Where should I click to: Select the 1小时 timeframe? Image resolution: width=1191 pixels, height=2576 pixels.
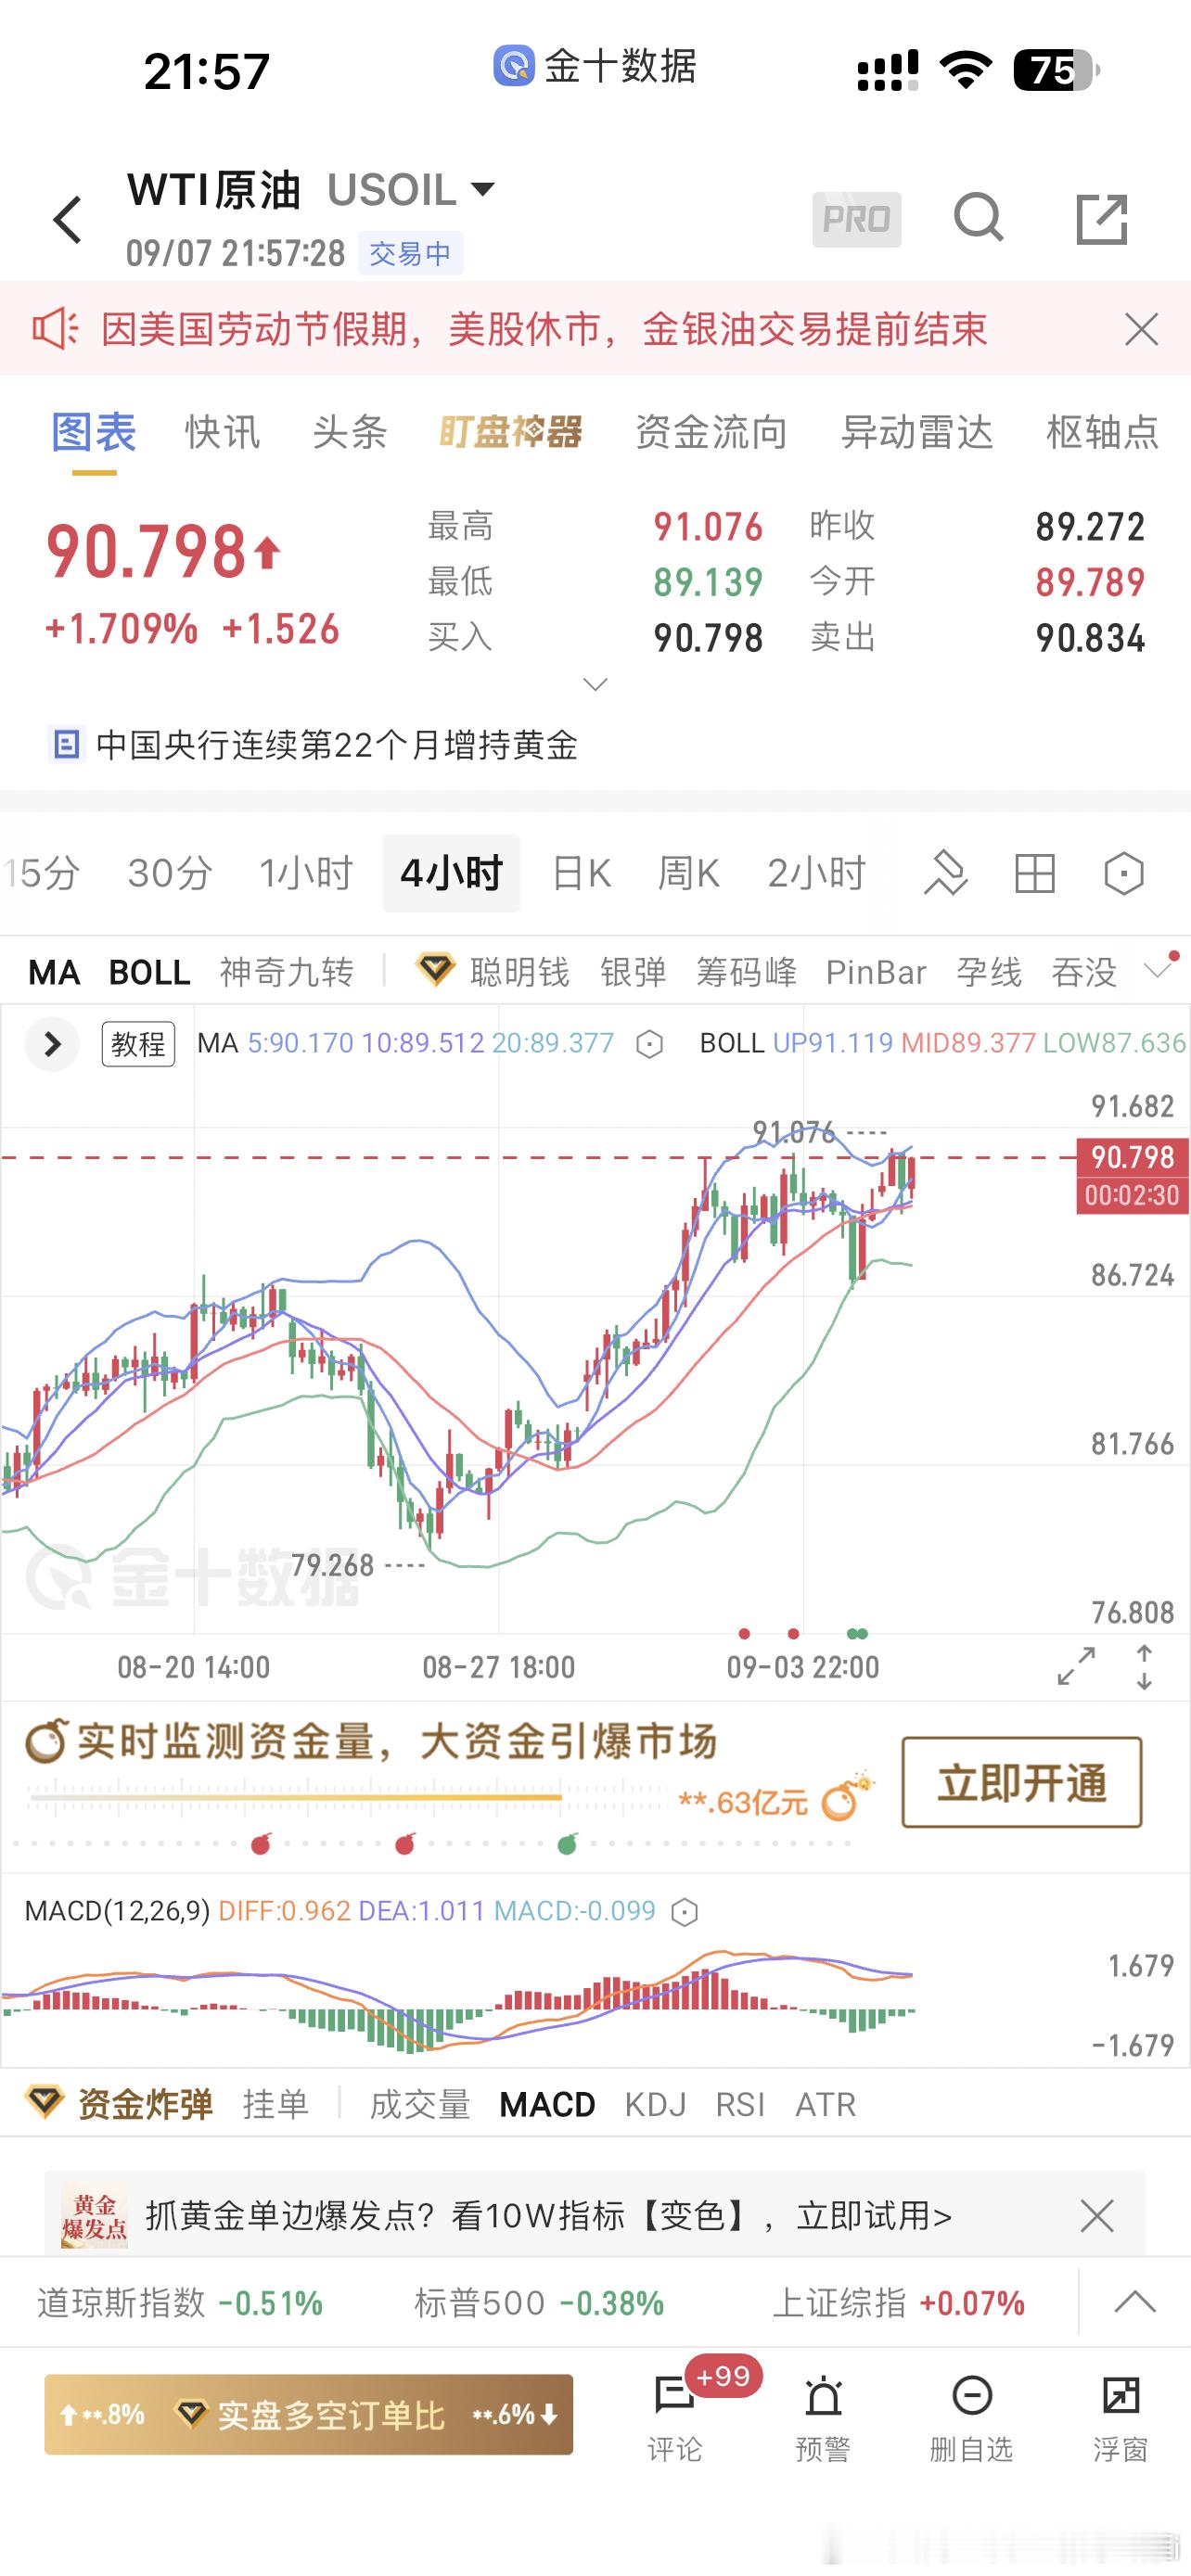[x=306, y=873]
